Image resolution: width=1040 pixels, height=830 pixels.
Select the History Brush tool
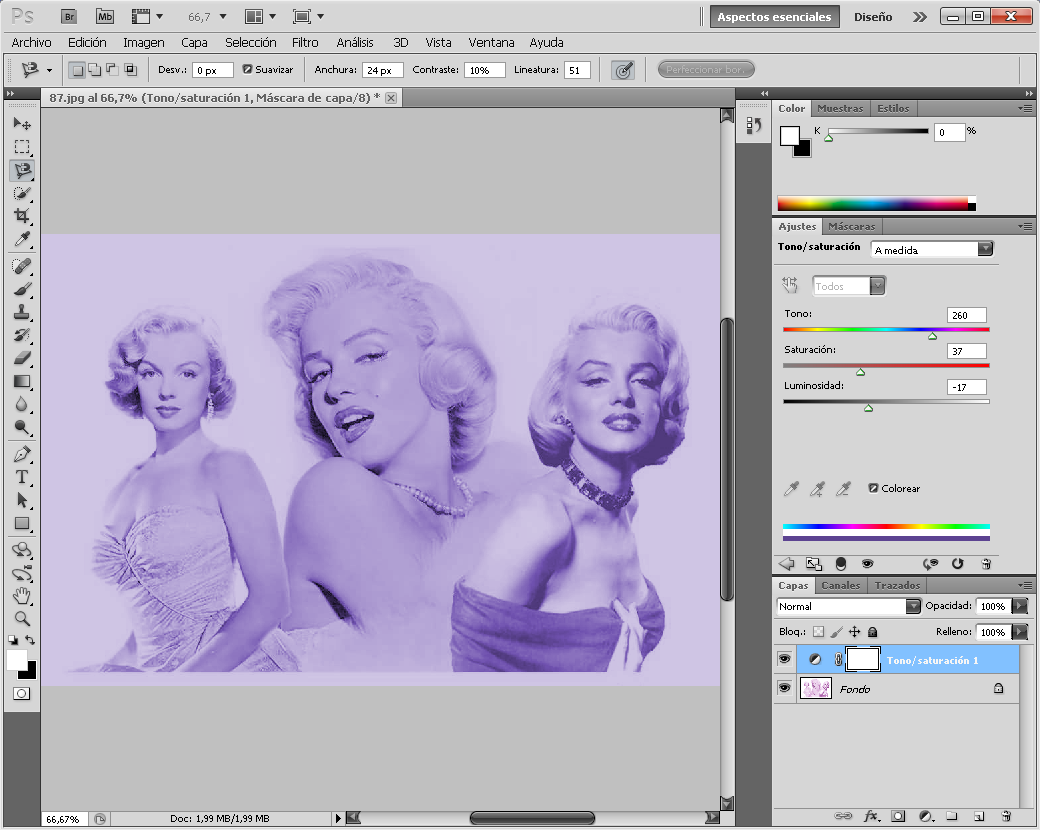point(22,335)
